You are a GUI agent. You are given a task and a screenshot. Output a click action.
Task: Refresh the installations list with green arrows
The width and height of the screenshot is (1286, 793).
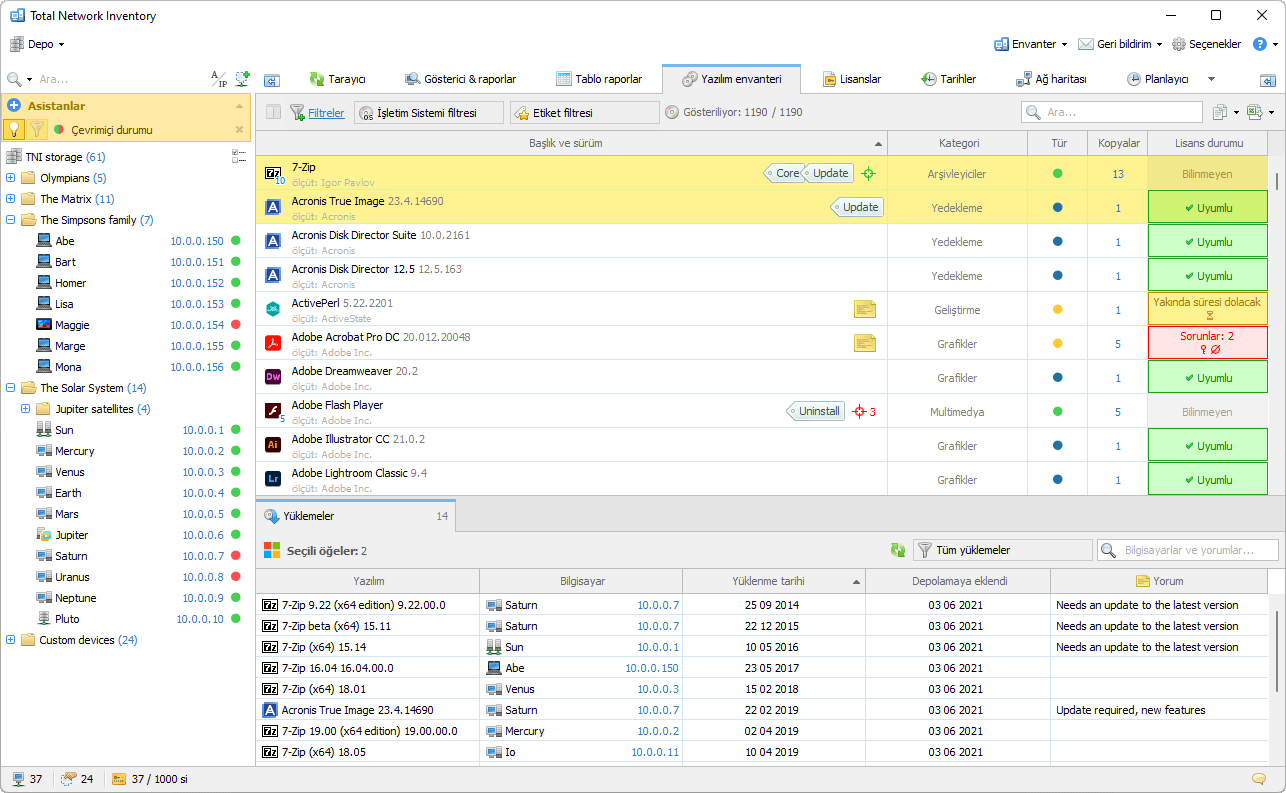coord(898,550)
